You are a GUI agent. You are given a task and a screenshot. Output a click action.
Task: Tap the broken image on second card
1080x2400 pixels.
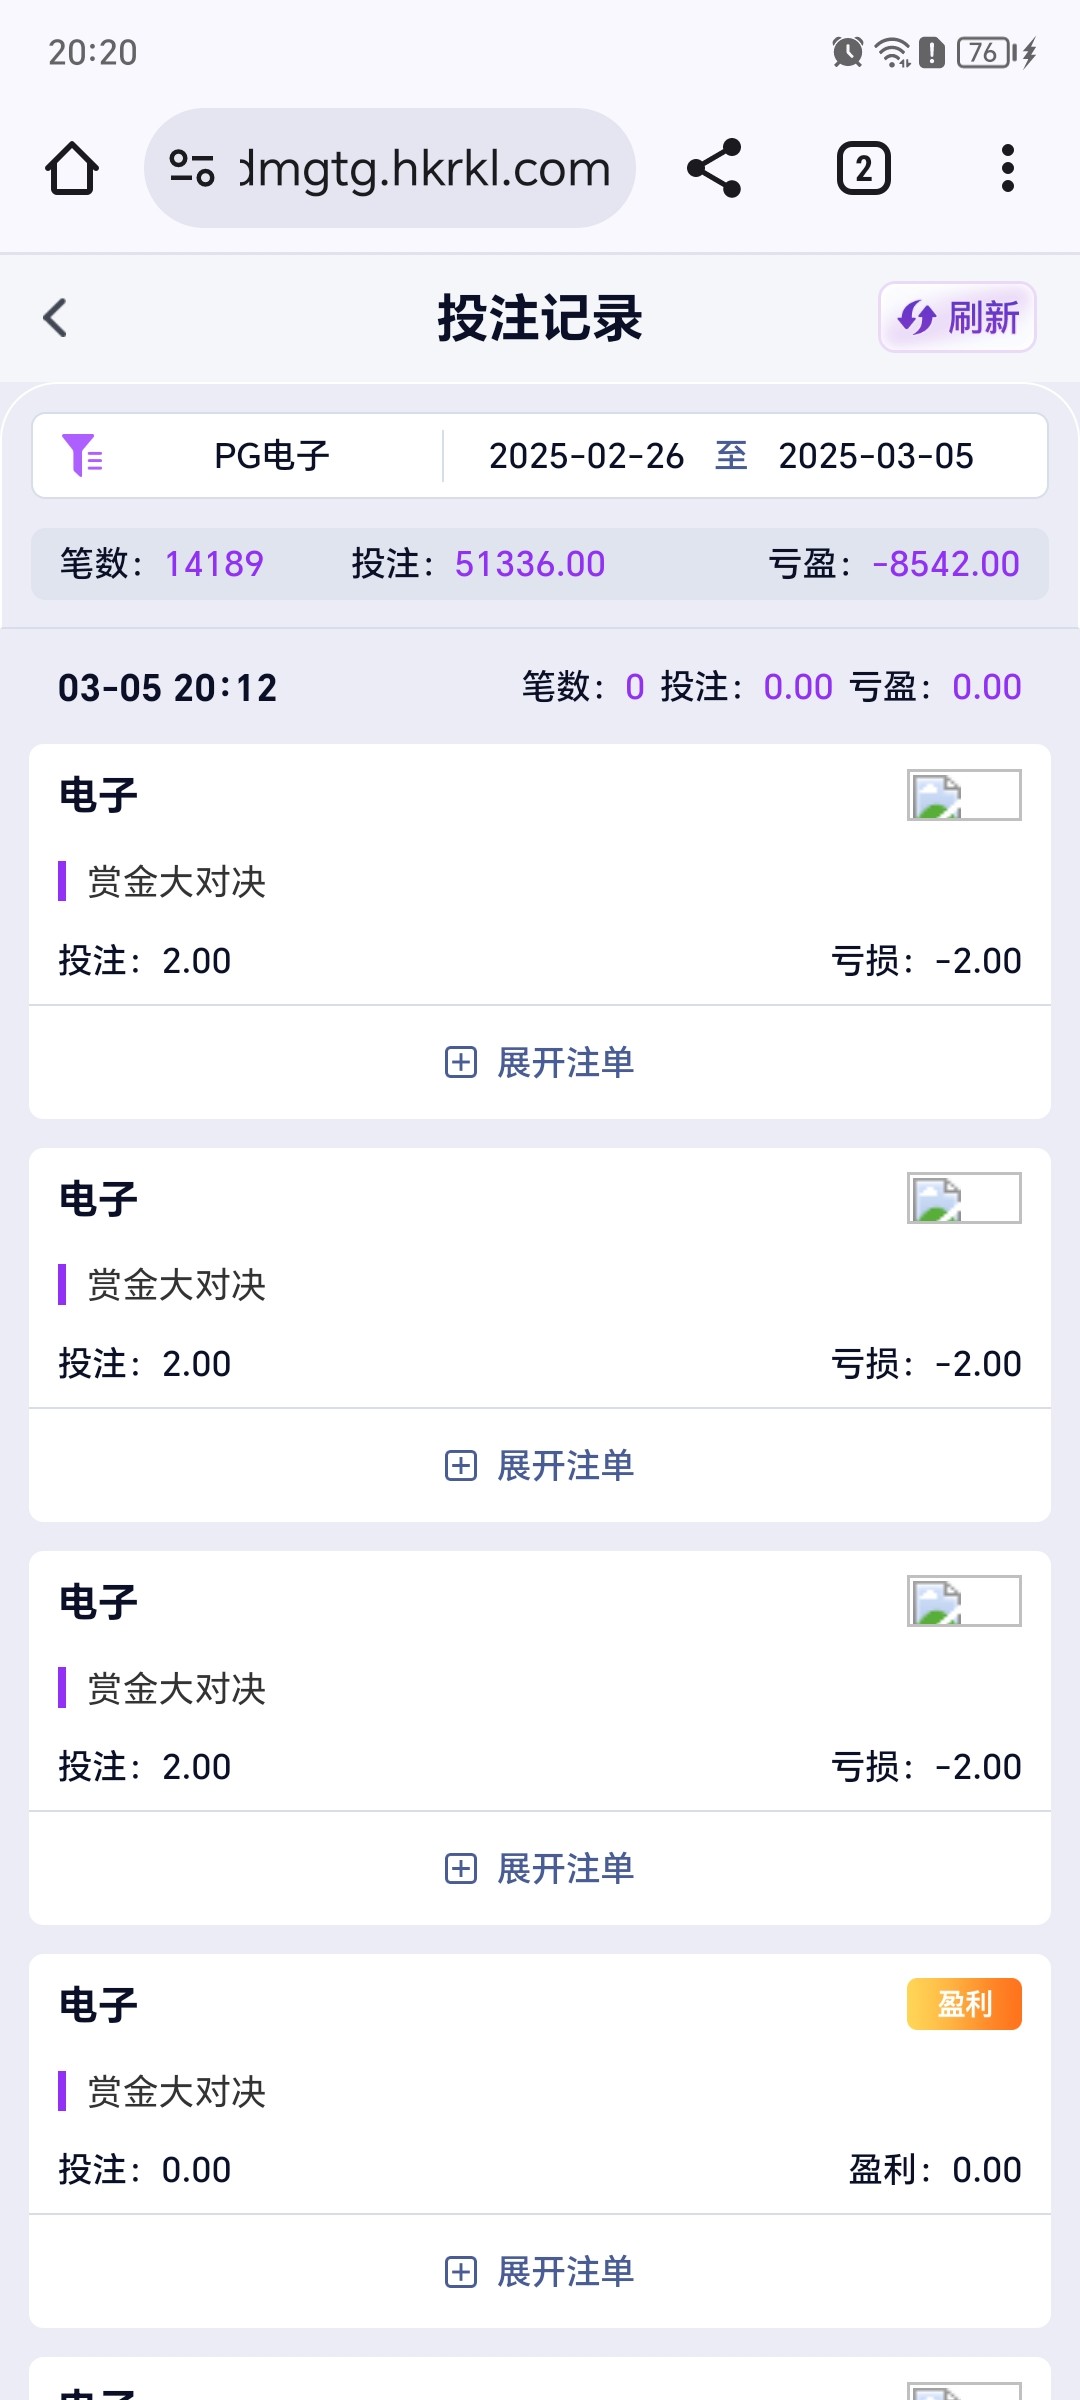(x=964, y=1198)
